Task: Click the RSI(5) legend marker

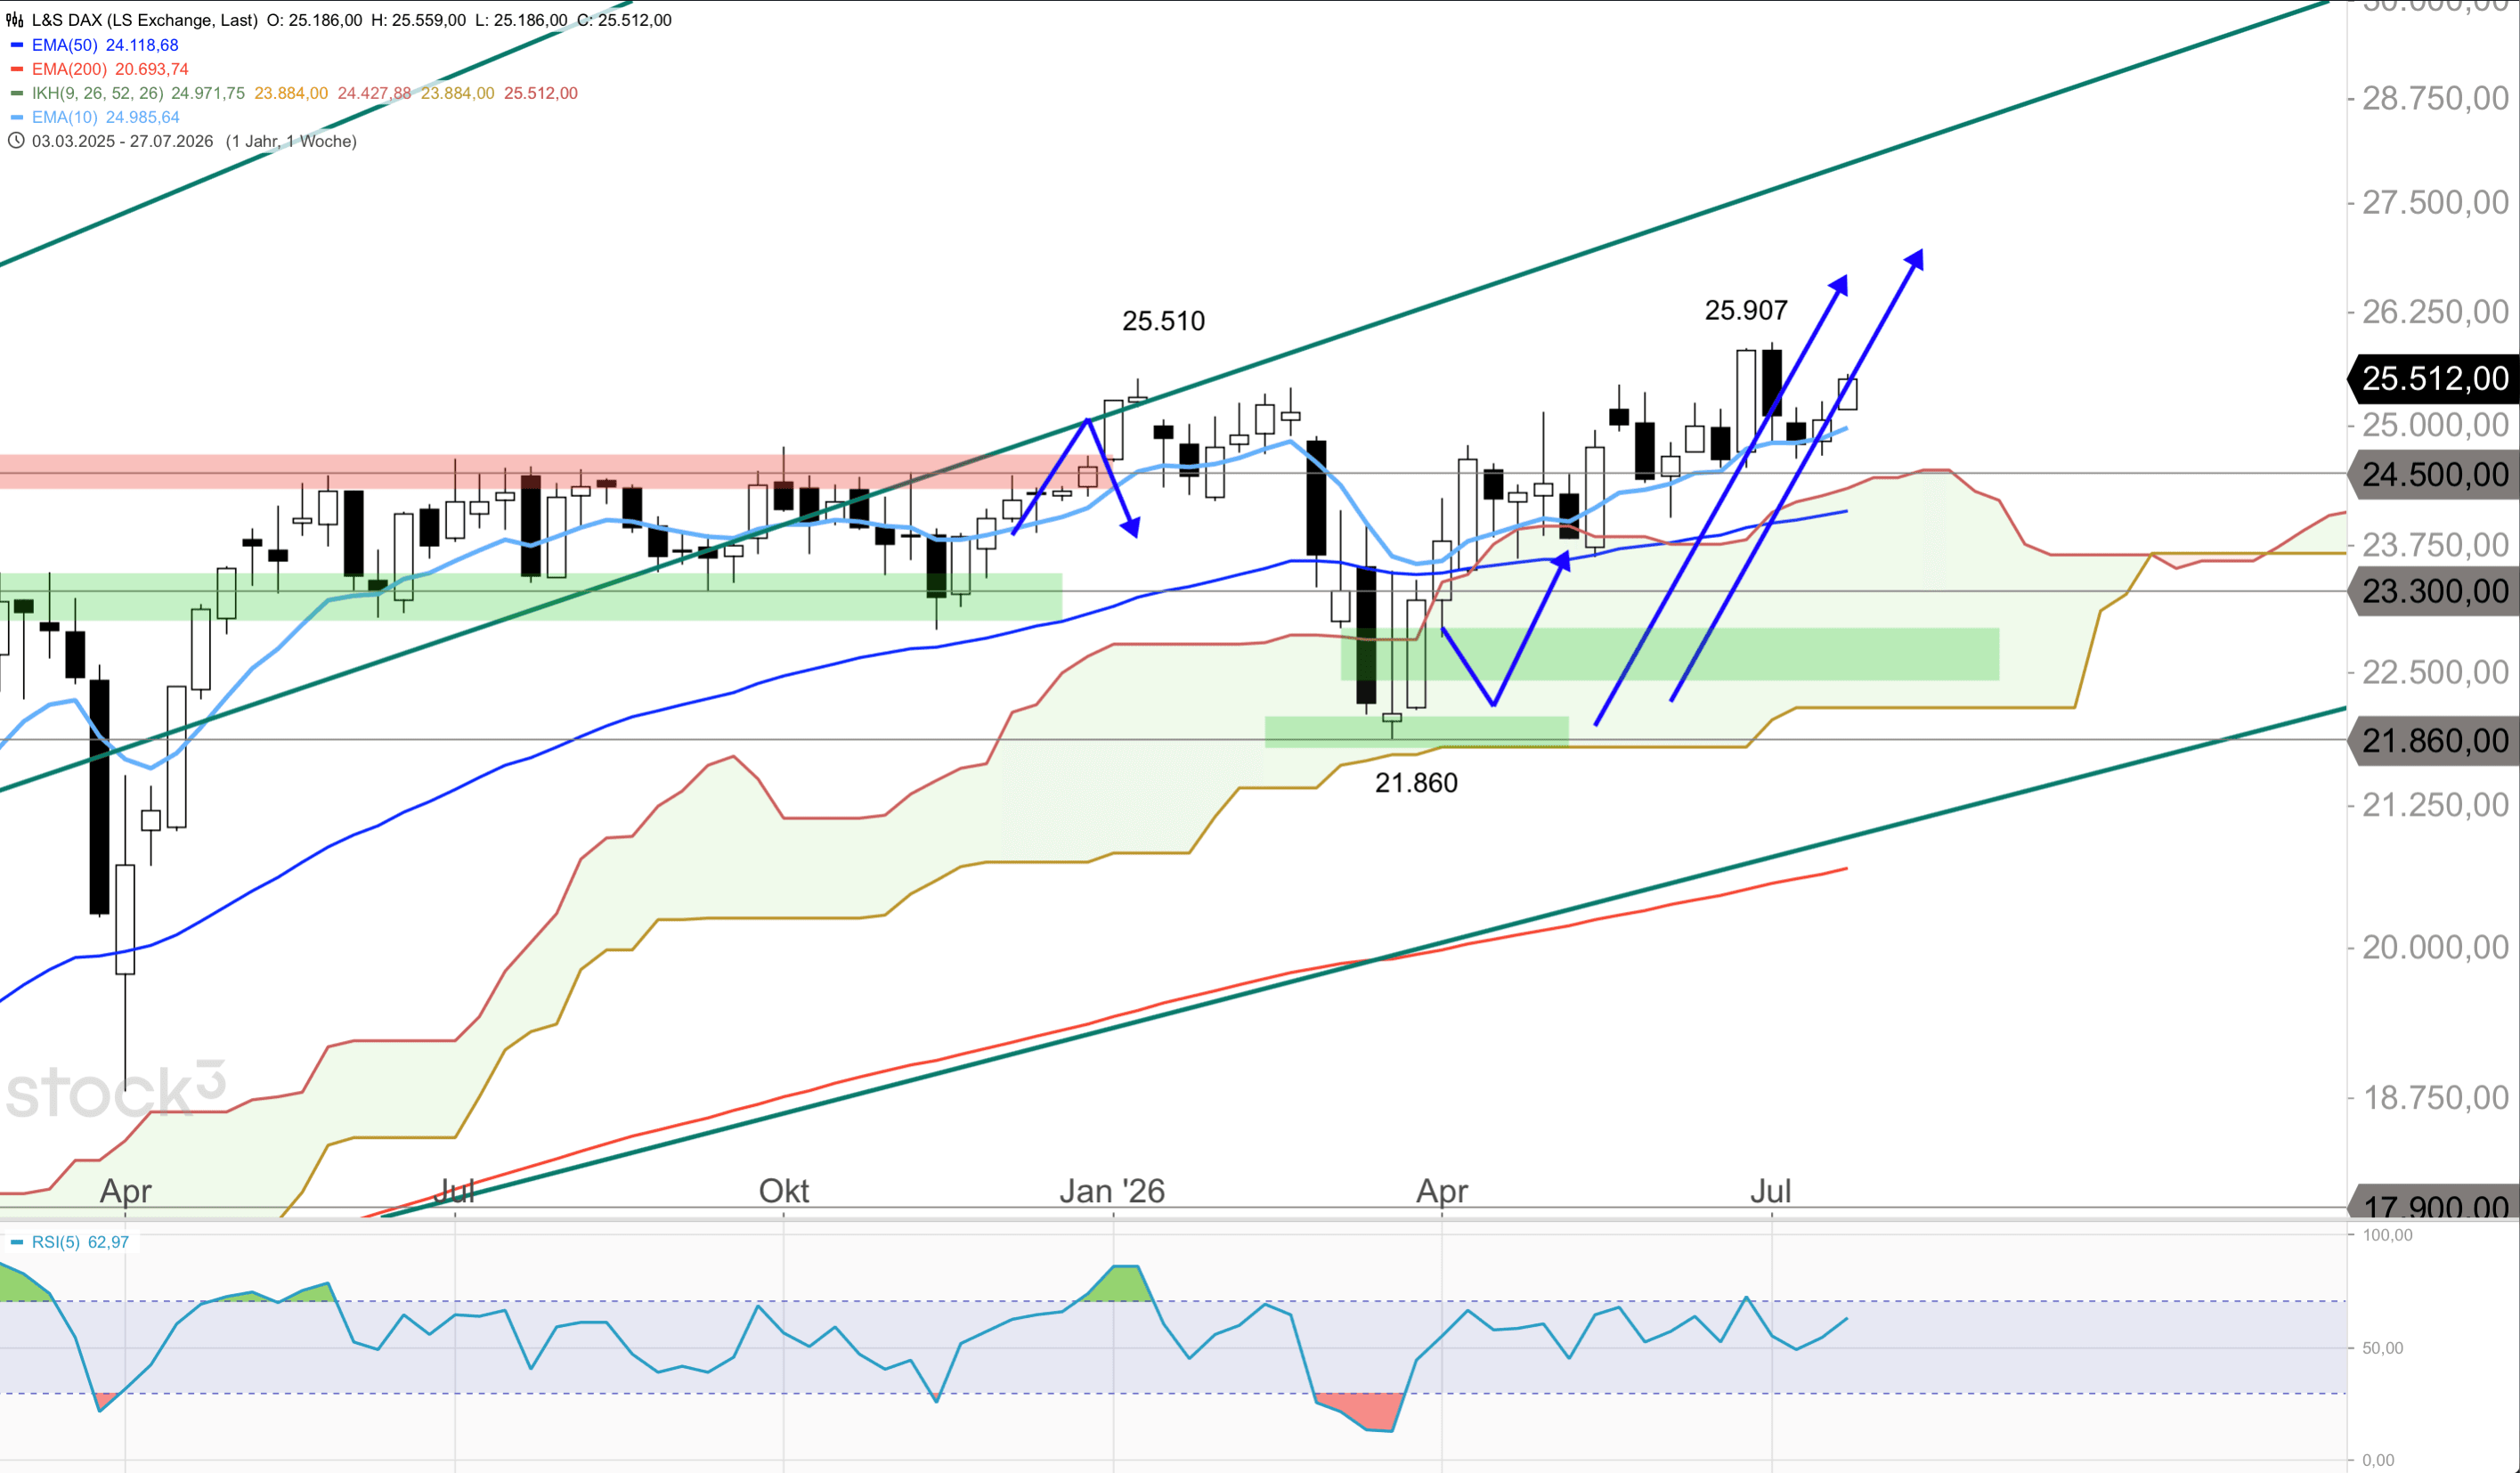Action: pyautogui.click(x=16, y=1242)
